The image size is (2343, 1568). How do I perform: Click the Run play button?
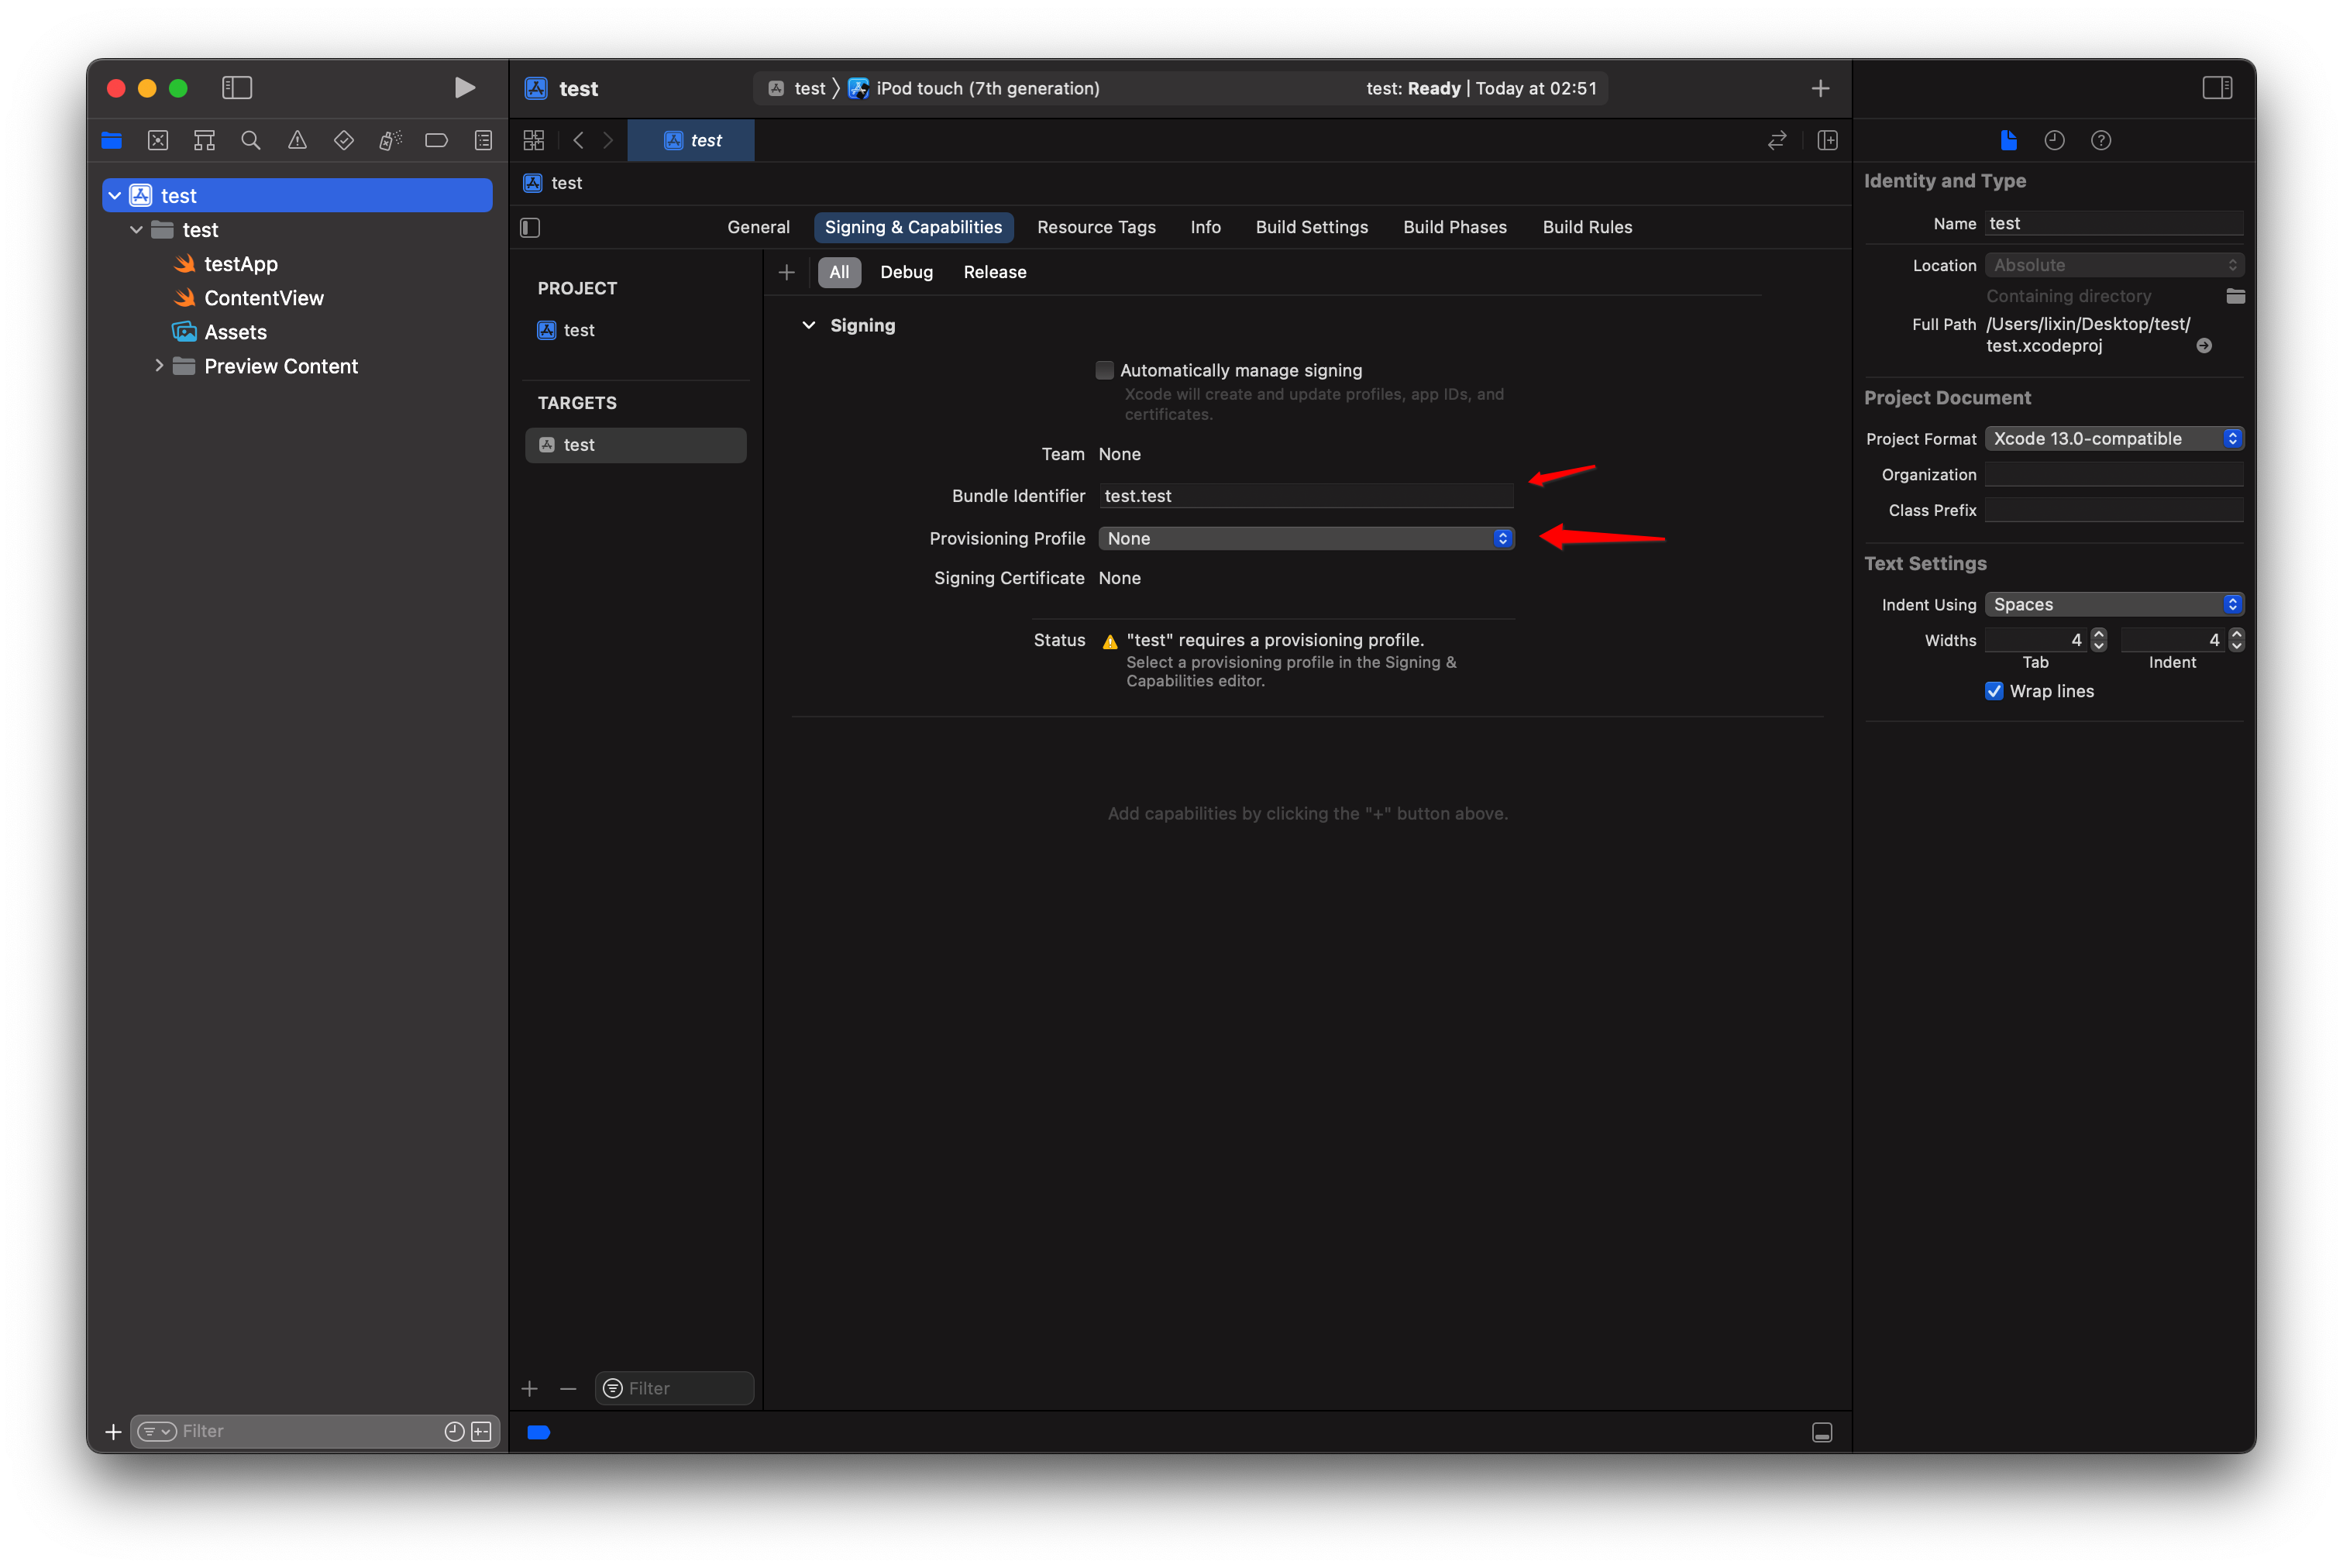(464, 88)
